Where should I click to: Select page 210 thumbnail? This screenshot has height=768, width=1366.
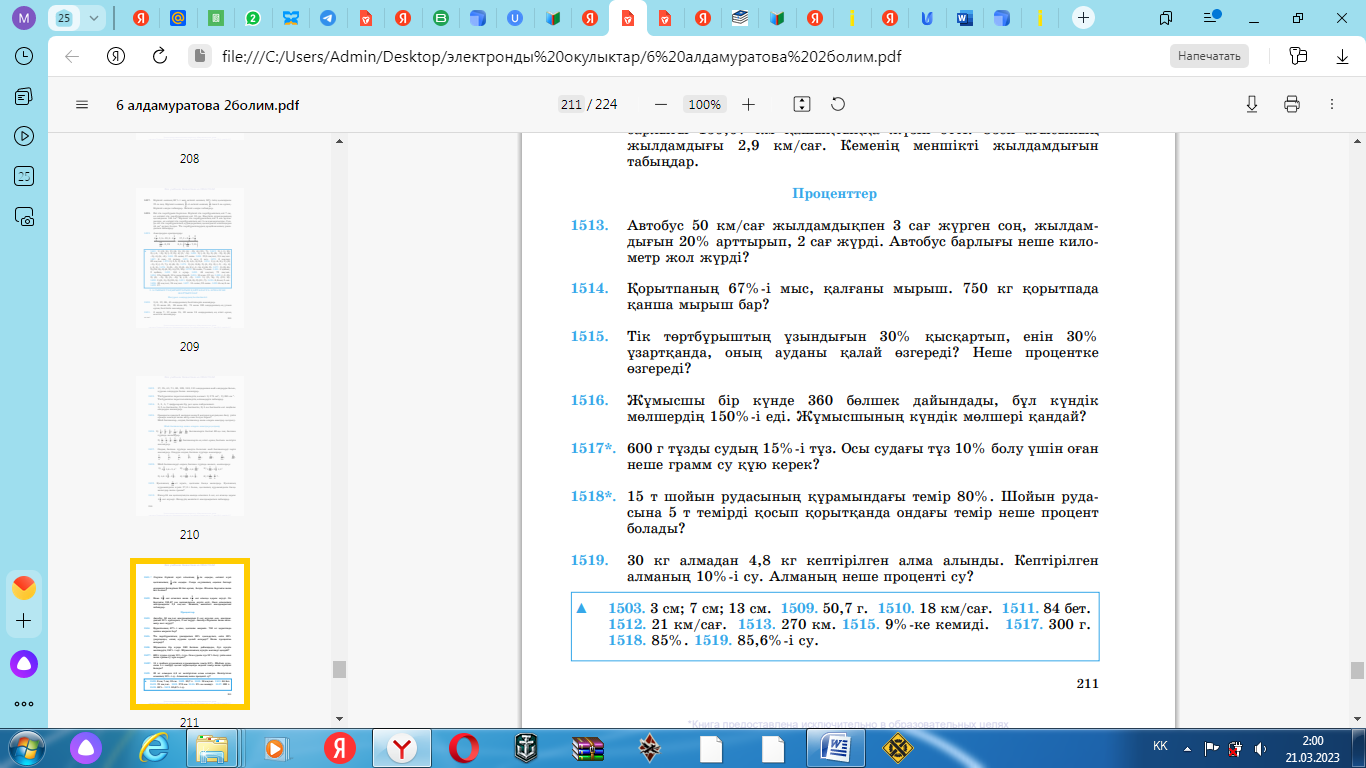189,446
